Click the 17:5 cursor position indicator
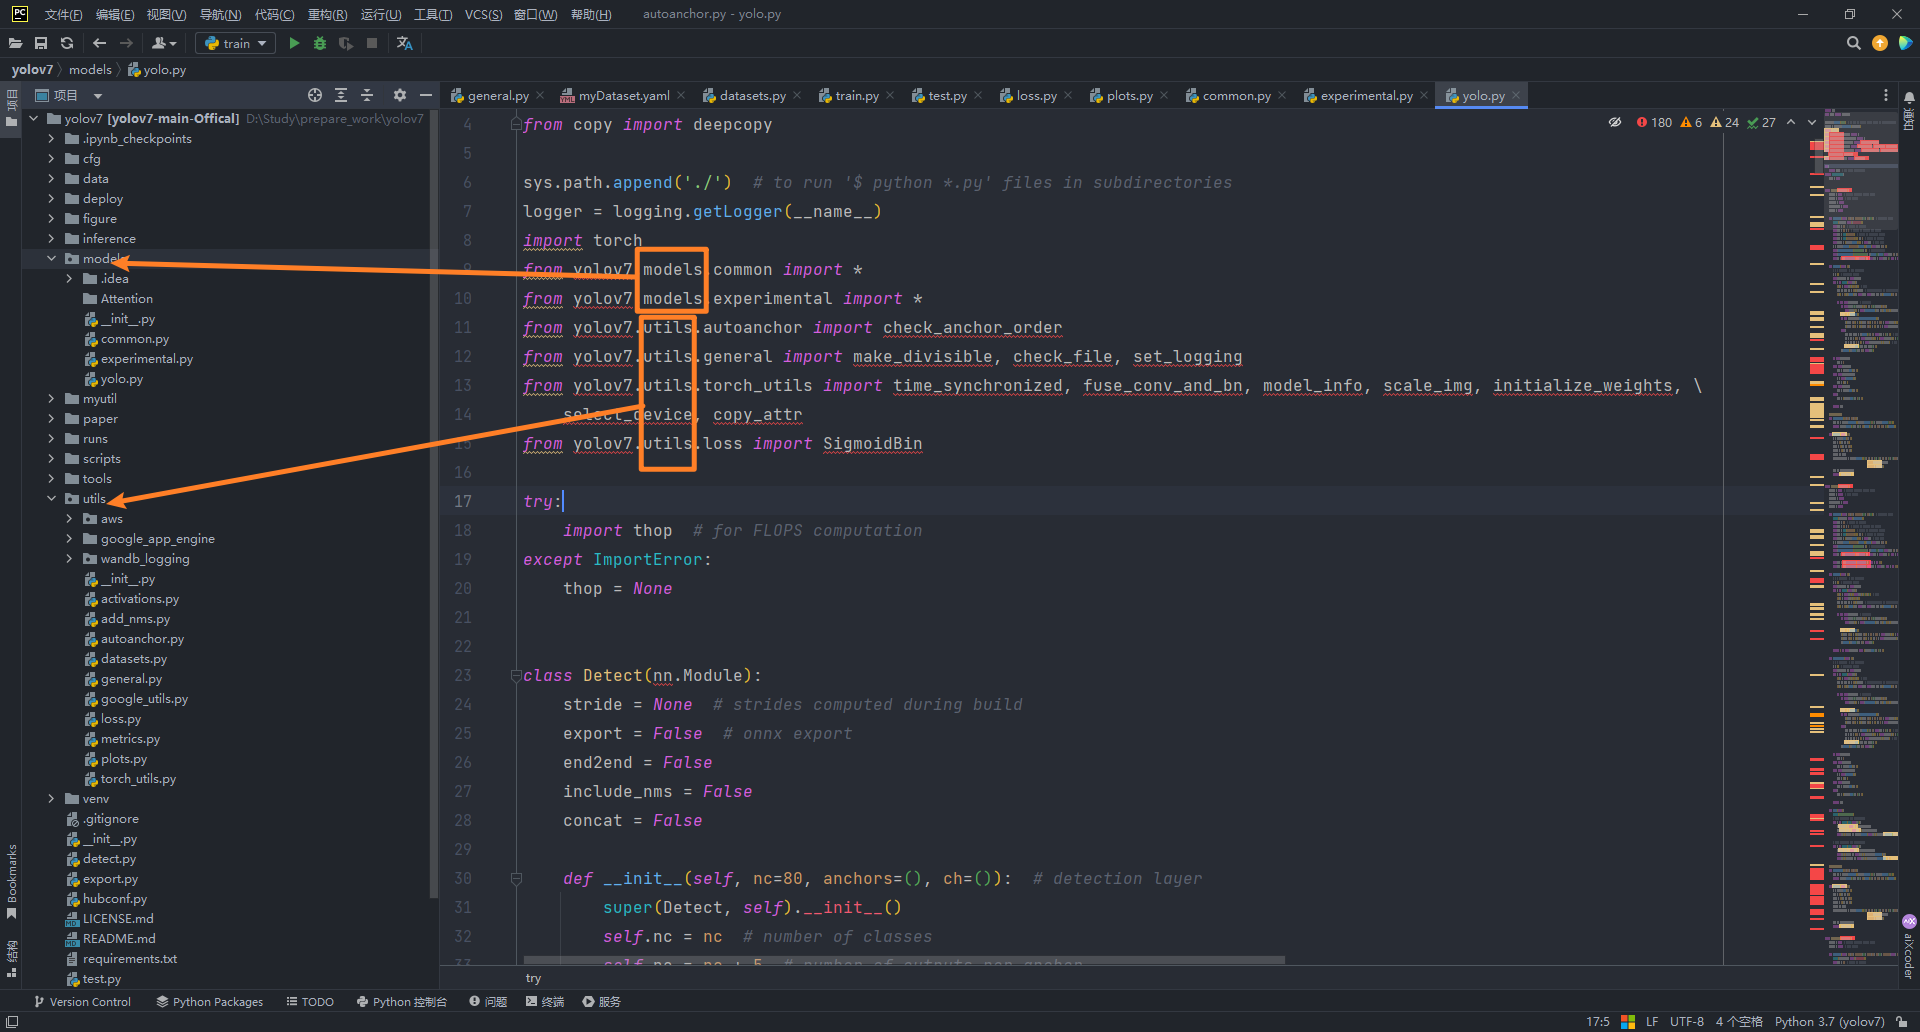Screen dimensions: 1920x1032 click(x=1598, y=1022)
